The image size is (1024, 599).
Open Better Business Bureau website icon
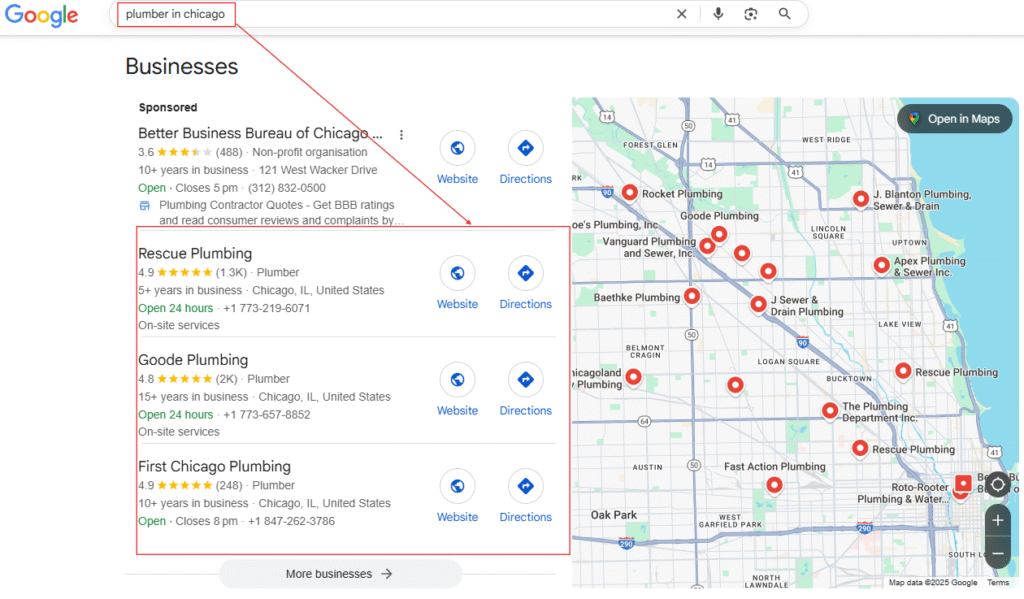click(x=457, y=148)
